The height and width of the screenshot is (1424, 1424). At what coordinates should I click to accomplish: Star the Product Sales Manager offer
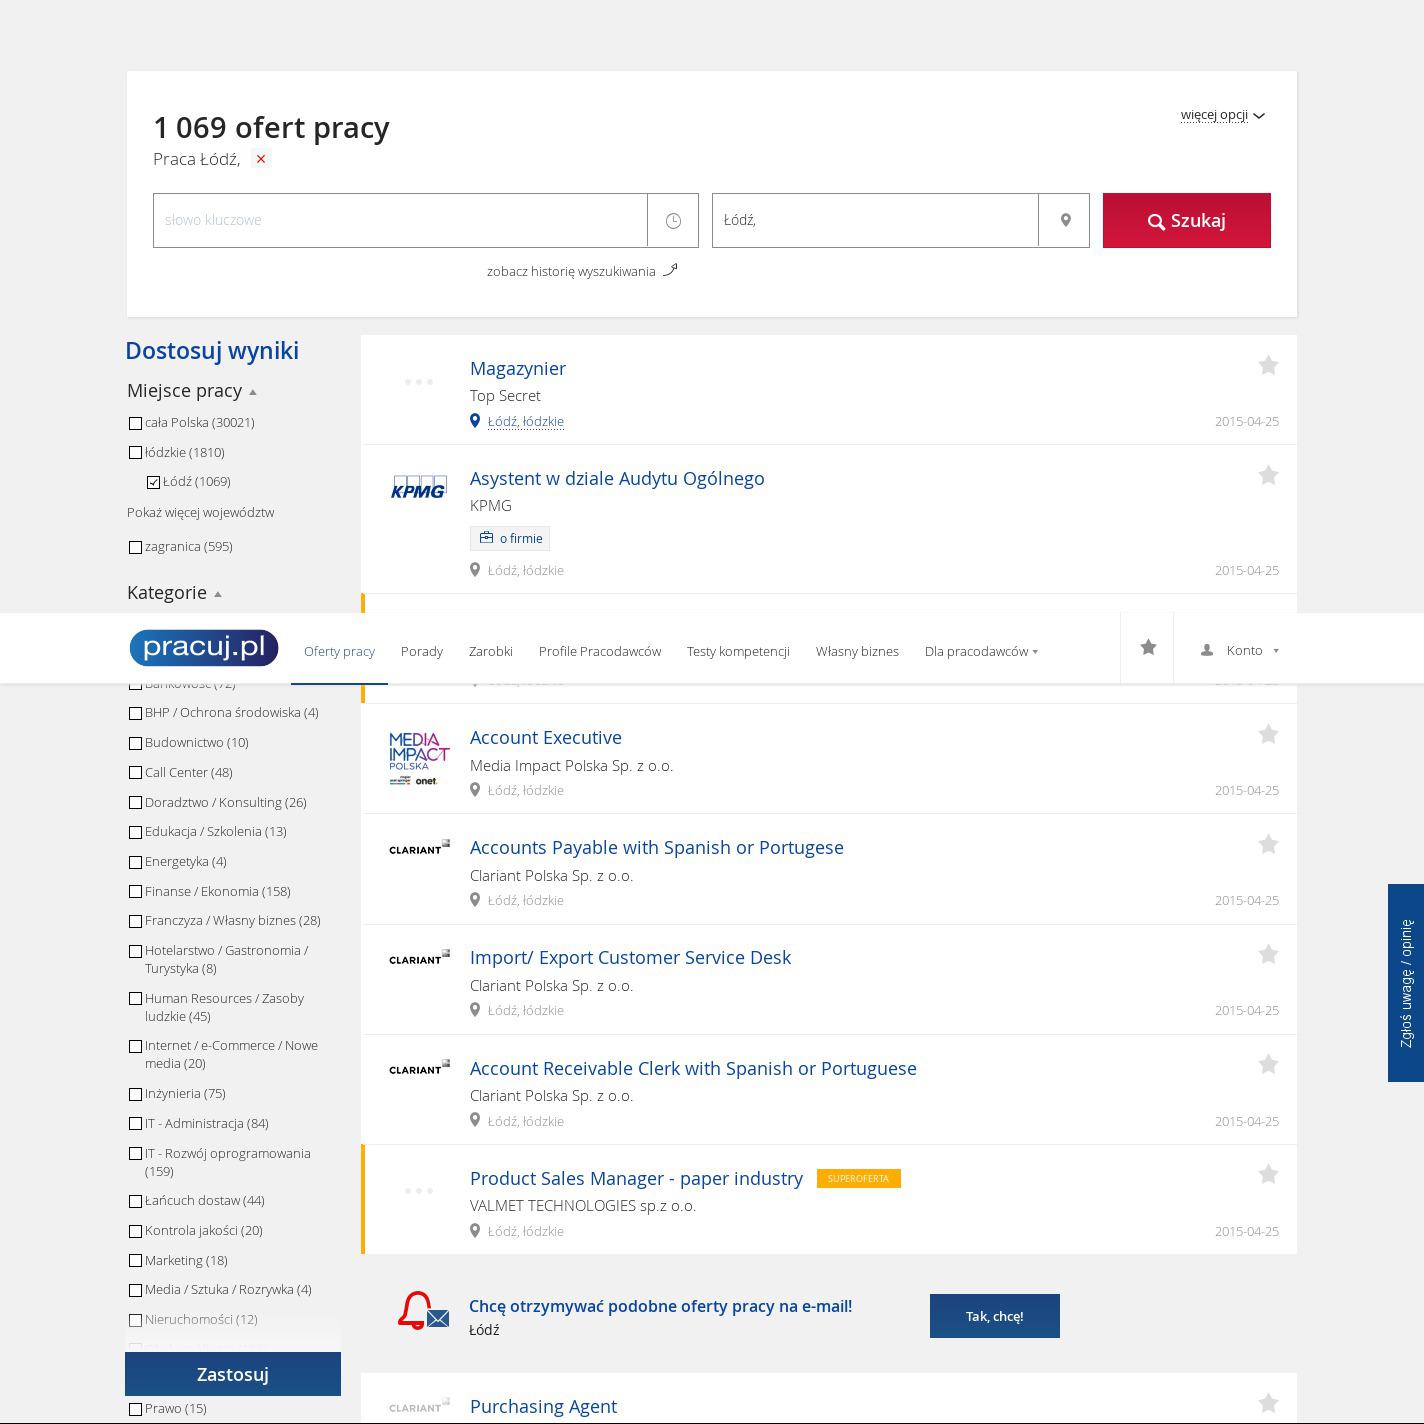1268,1175
